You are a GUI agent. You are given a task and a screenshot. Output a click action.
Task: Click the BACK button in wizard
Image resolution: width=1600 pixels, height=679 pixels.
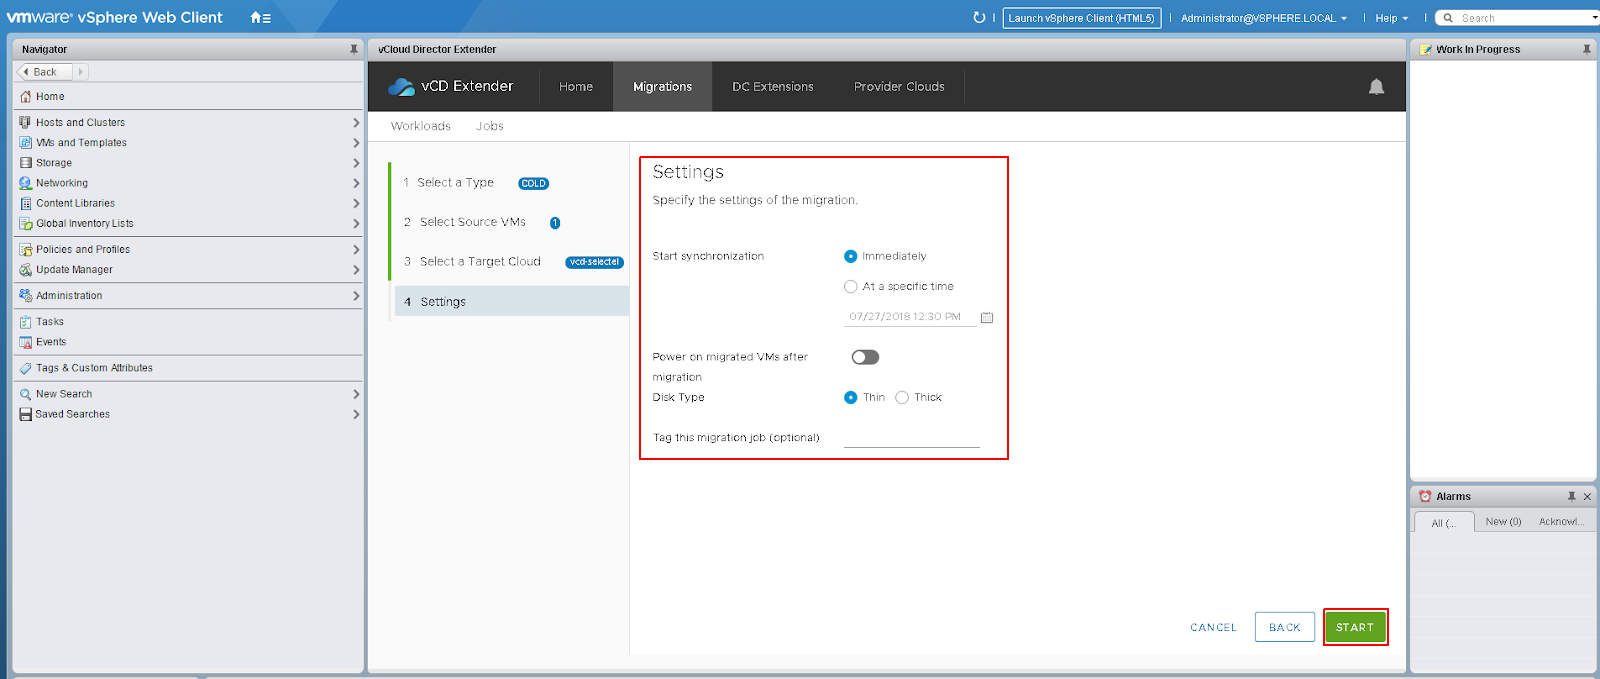[x=1285, y=627]
